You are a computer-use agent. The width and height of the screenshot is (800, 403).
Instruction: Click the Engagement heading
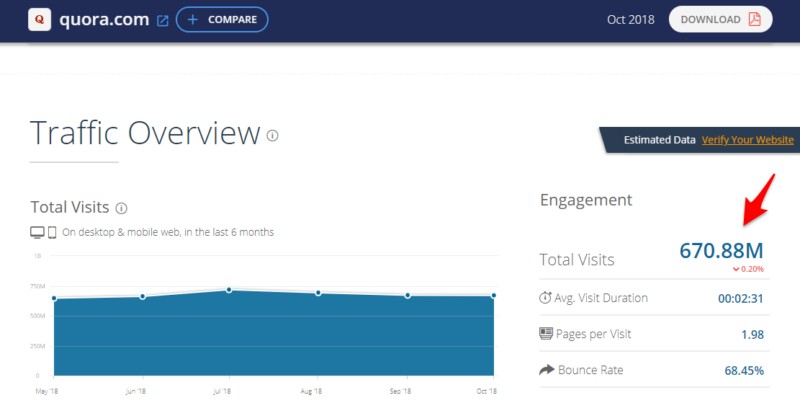click(586, 200)
